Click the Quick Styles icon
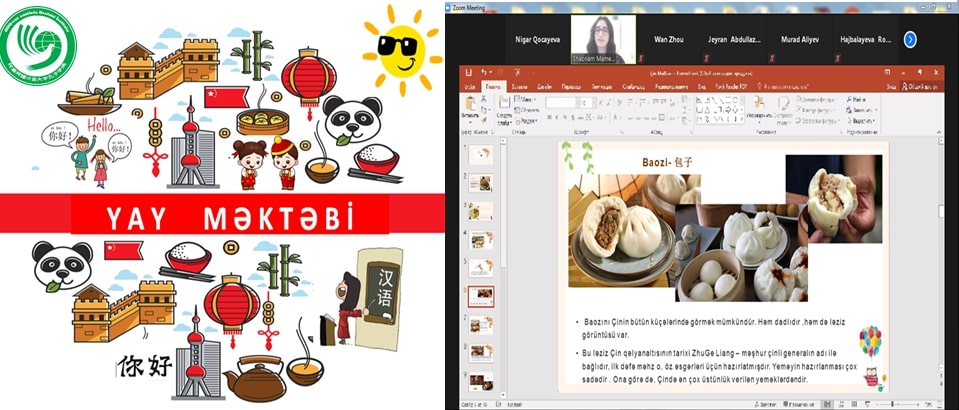This screenshot has width=959, height=410. click(783, 104)
